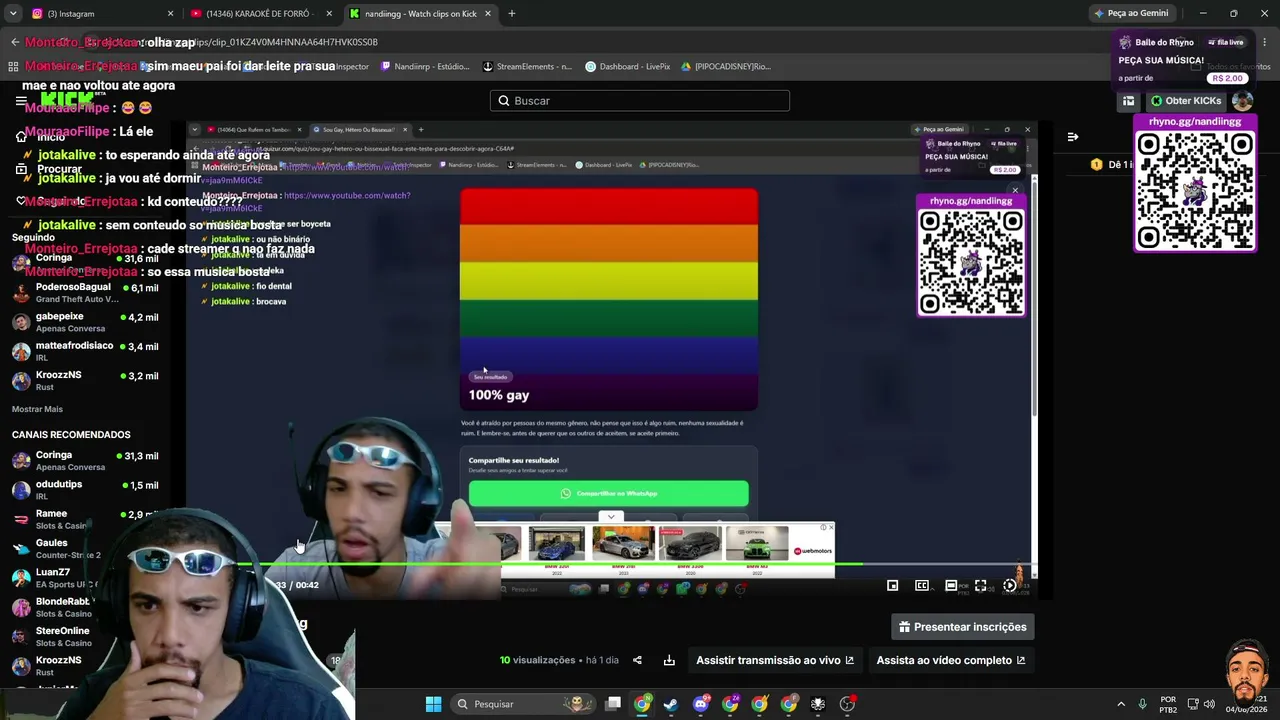Open Kick hamburger sidebar menu
Viewport: 1280px width, 720px height.
tap(21, 101)
